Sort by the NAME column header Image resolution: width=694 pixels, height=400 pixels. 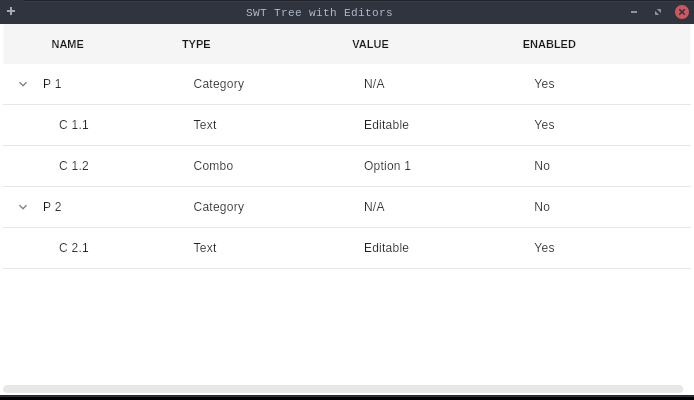(x=68, y=44)
